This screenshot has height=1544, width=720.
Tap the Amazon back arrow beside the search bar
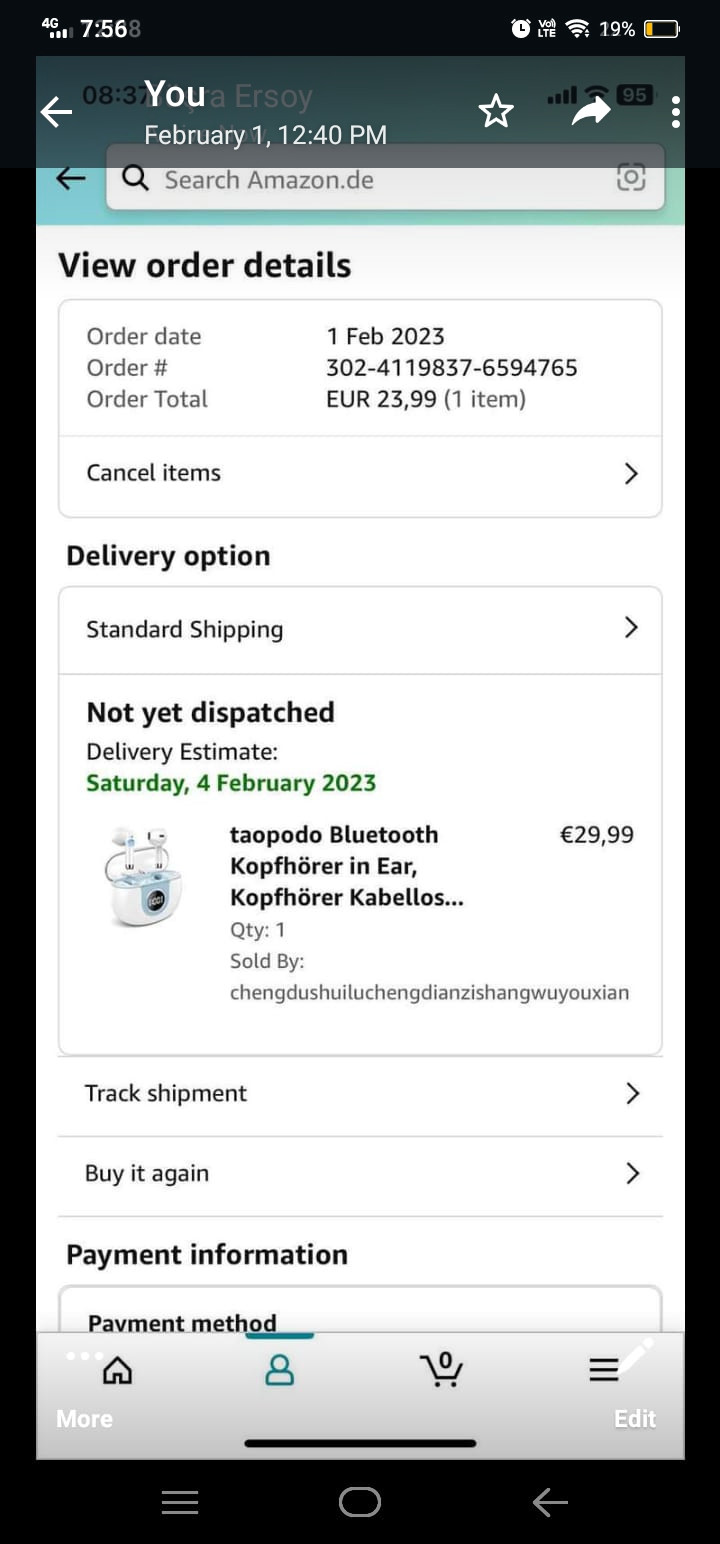(70, 179)
